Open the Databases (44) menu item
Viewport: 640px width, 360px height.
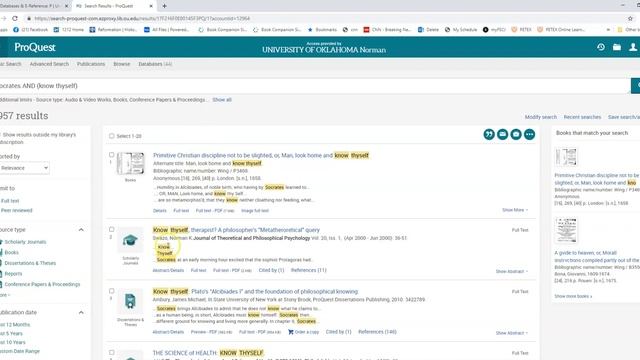(155, 64)
